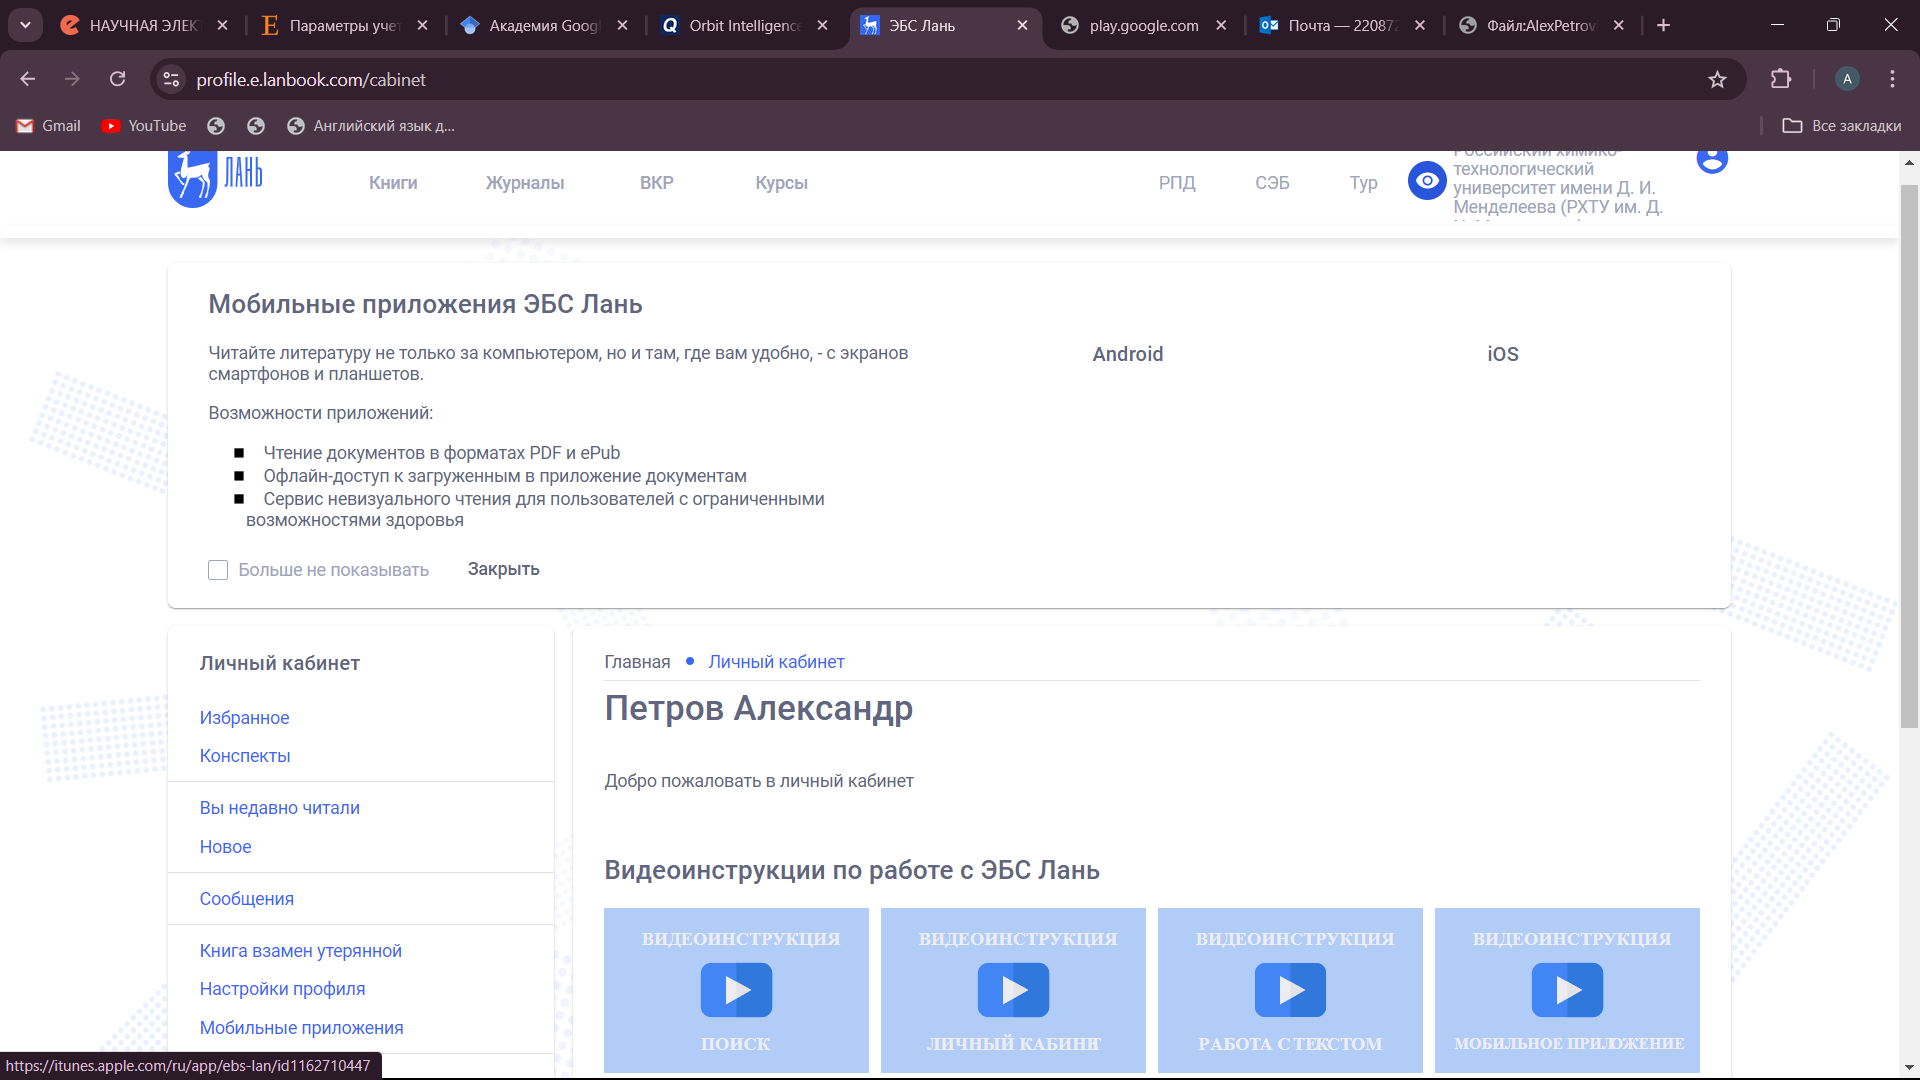Open the YouTube bookmark
This screenshot has height=1080, width=1920.
145,126
